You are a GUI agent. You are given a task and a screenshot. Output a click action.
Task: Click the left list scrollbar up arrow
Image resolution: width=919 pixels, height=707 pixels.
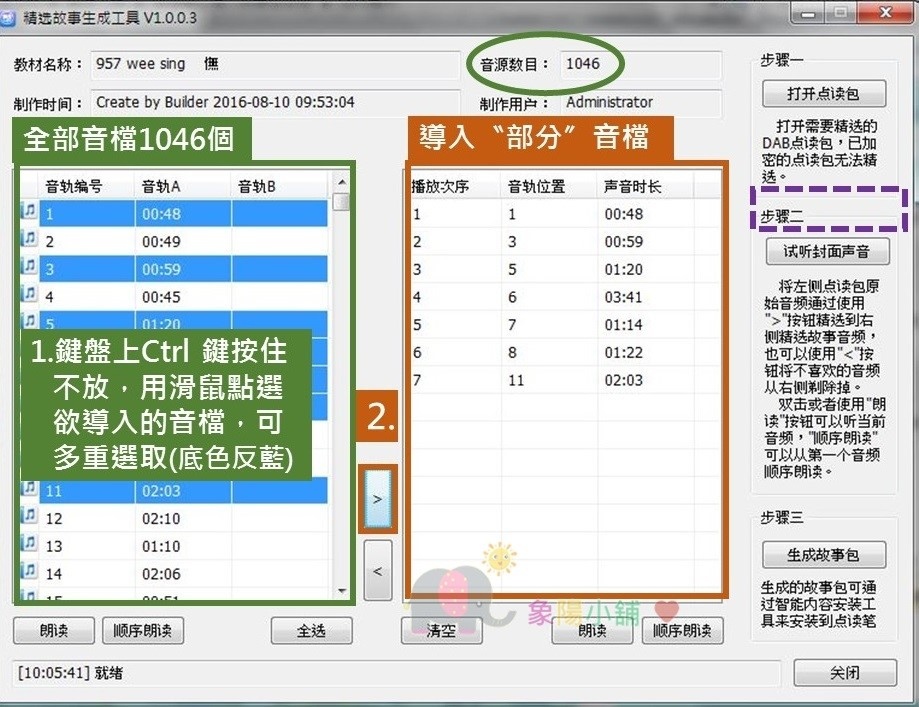click(341, 182)
